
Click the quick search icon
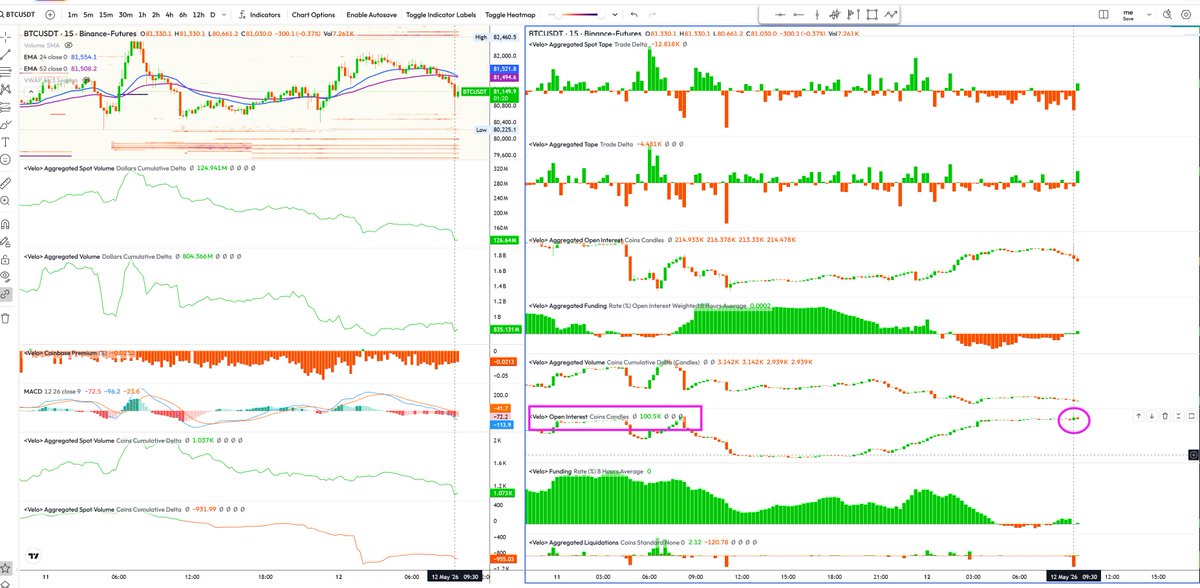click(x=1168, y=15)
